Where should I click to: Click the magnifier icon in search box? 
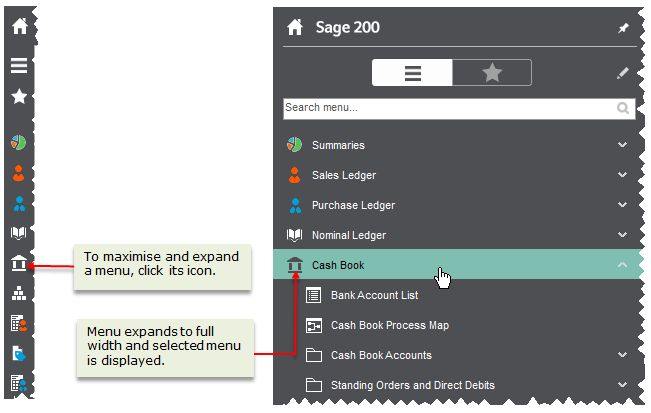pyautogui.click(x=623, y=108)
